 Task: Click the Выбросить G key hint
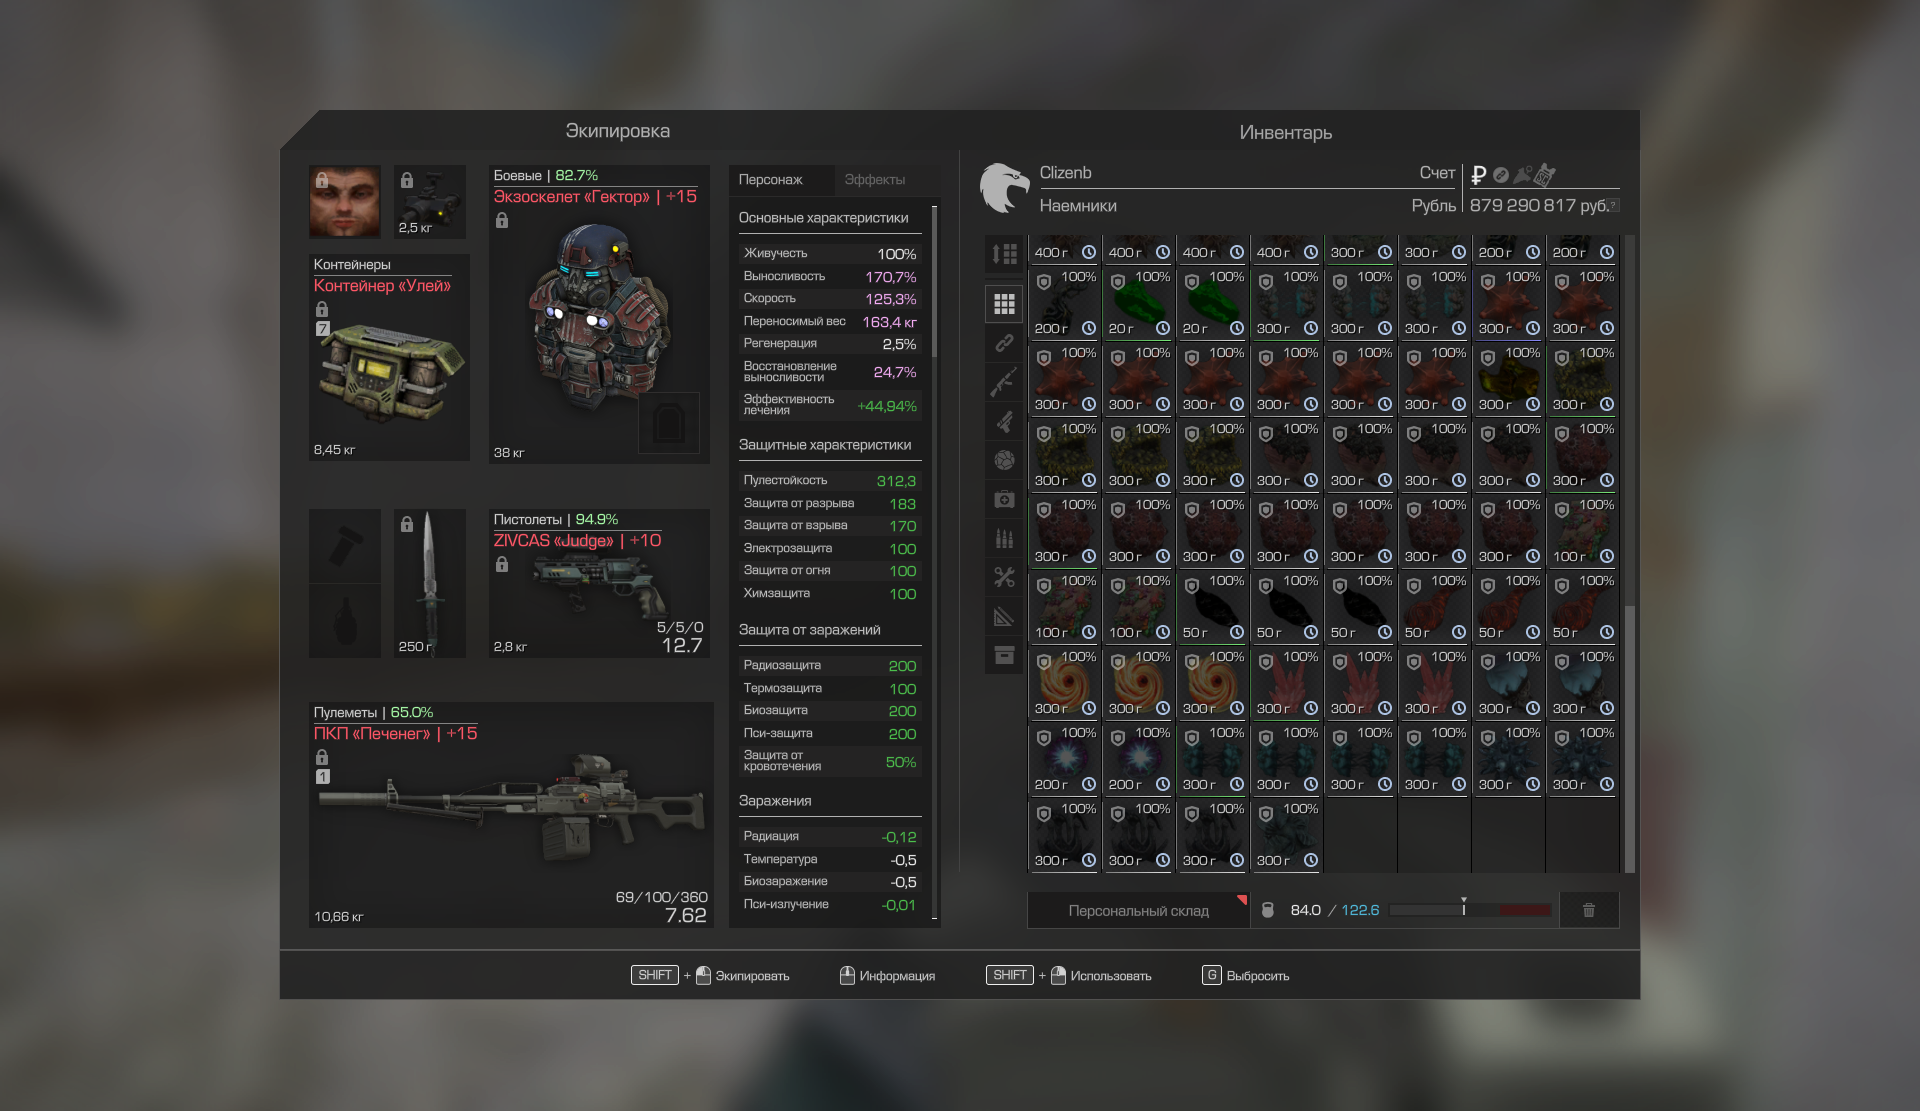1246,975
